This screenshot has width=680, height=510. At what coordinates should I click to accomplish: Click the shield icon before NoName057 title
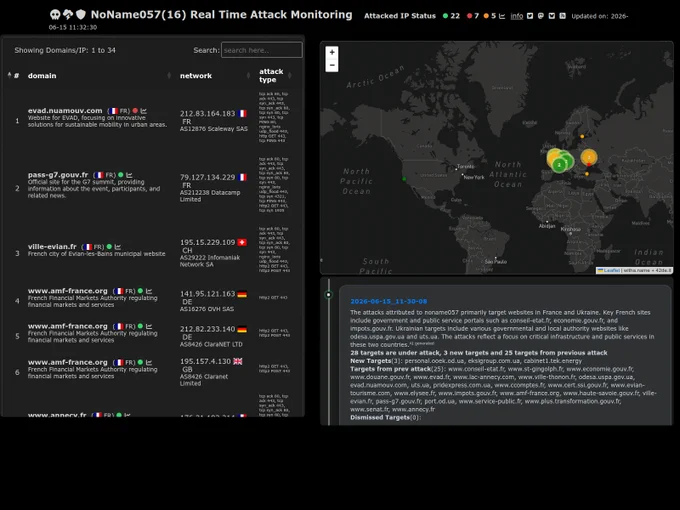click(81, 15)
